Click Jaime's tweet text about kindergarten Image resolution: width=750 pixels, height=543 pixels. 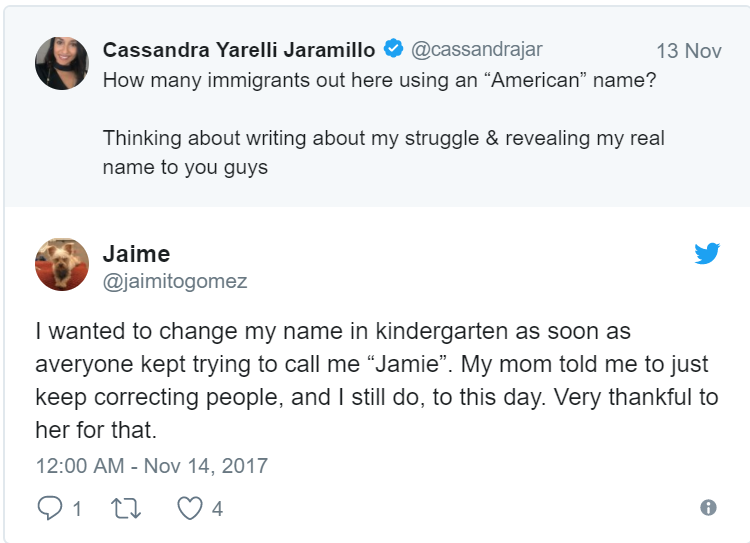click(x=333, y=330)
